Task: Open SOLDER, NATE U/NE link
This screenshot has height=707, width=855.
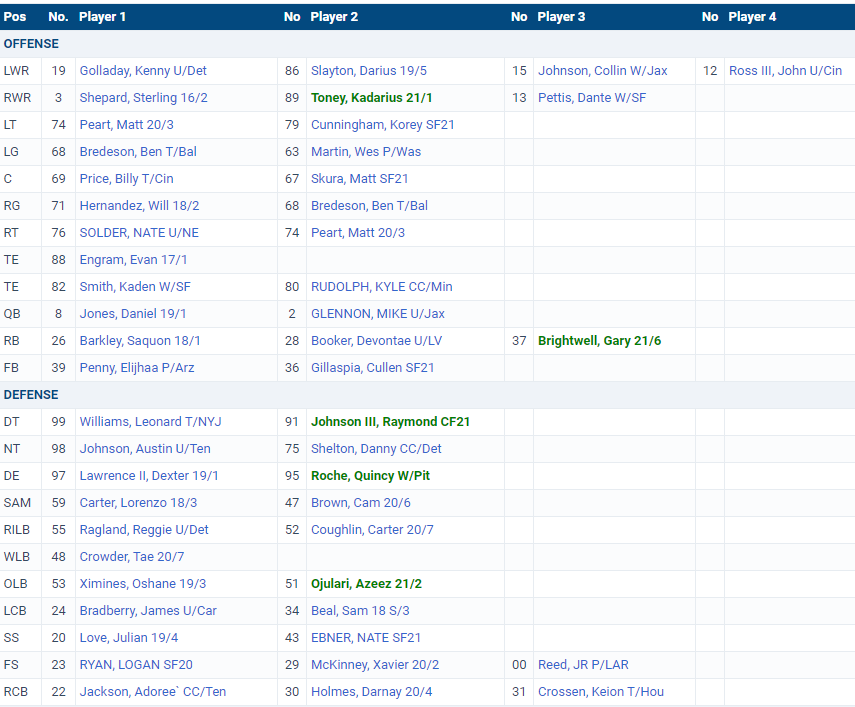Action: [x=139, y=233]
